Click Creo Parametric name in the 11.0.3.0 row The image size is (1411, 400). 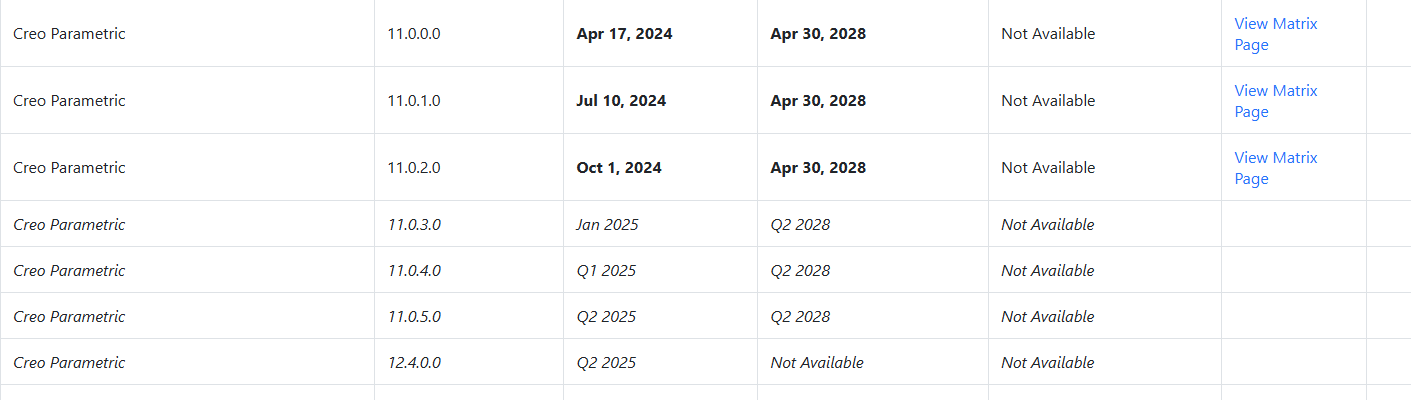pos(69,225)
